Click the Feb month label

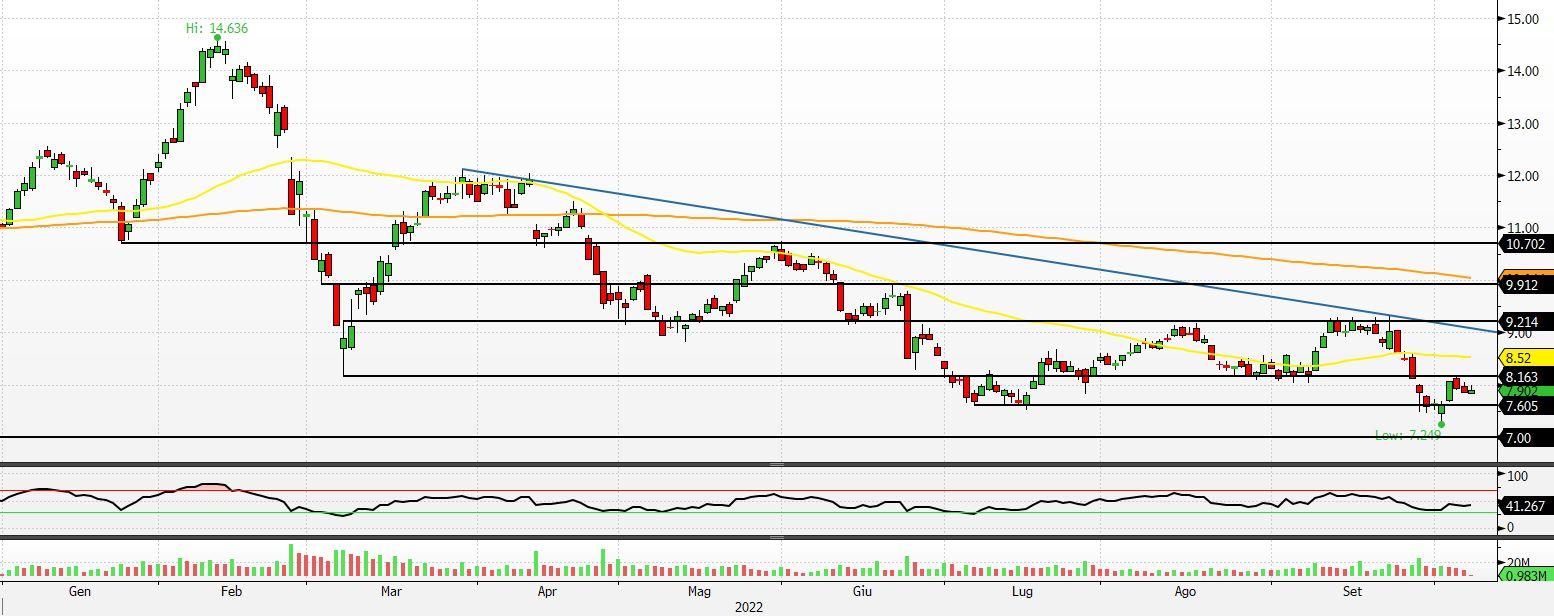pyautogui.click(x=231, y=592)
